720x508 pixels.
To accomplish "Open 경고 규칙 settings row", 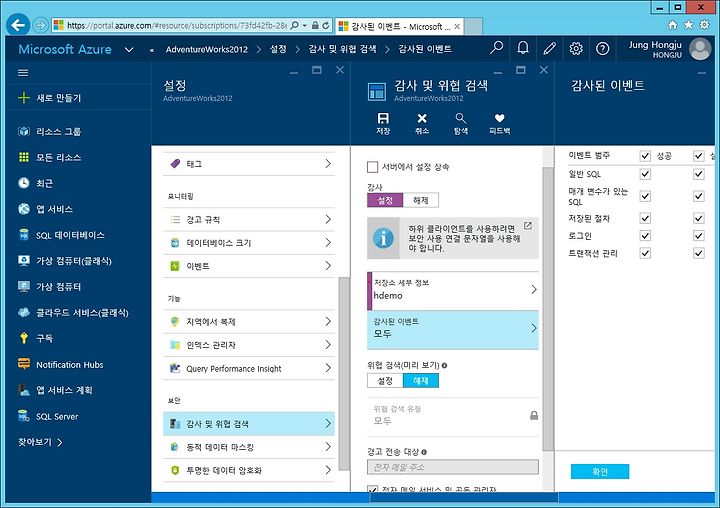I will tap(249, 220).
